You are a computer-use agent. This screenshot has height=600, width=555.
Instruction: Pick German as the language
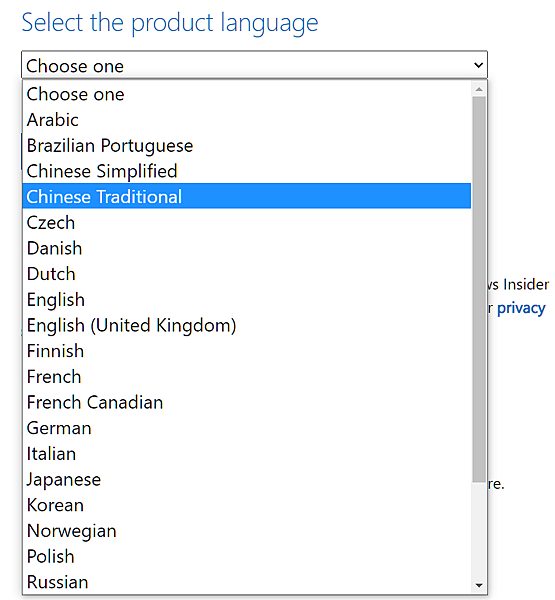click(x=246, y=428)
